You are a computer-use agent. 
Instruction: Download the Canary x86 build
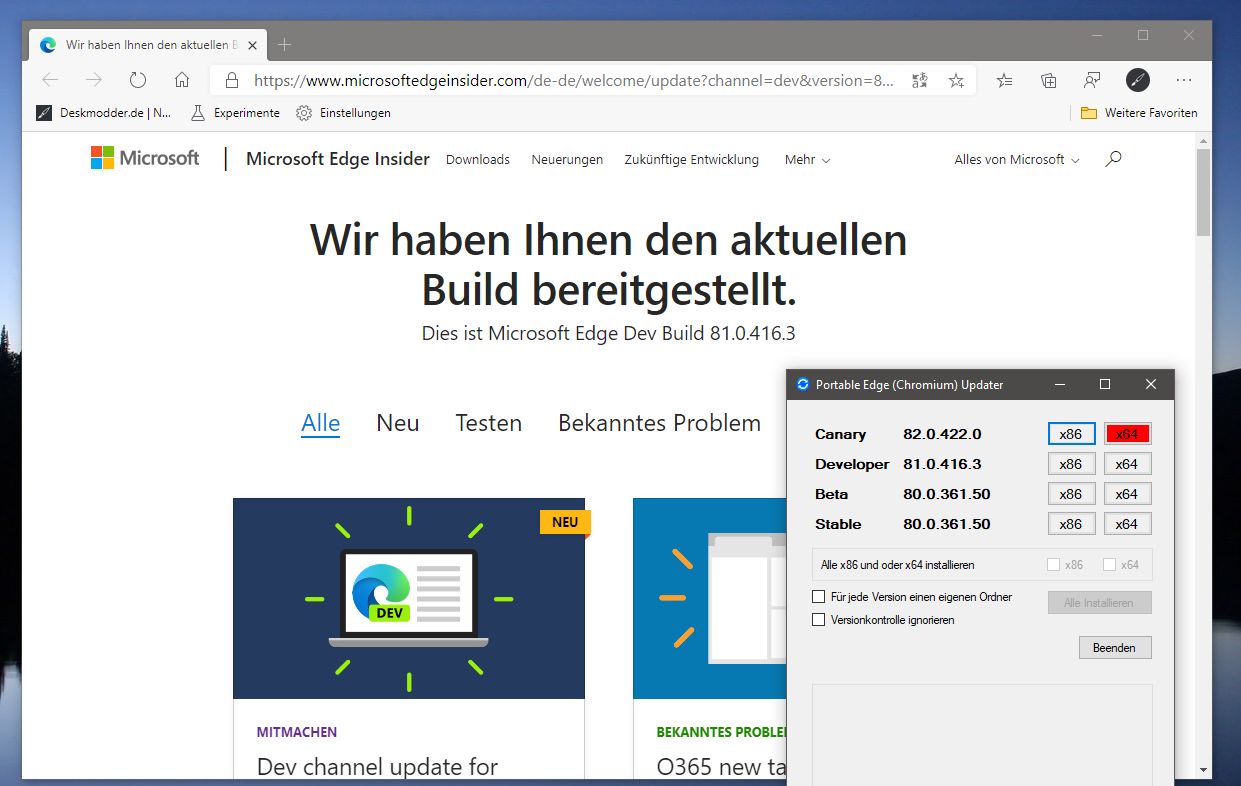1071,434
